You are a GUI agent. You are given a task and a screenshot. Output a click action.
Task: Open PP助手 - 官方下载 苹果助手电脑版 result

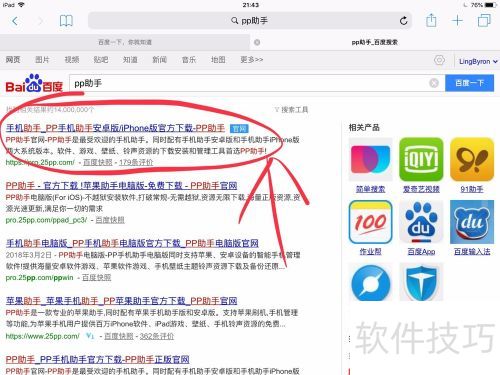(x=121, y=186)
